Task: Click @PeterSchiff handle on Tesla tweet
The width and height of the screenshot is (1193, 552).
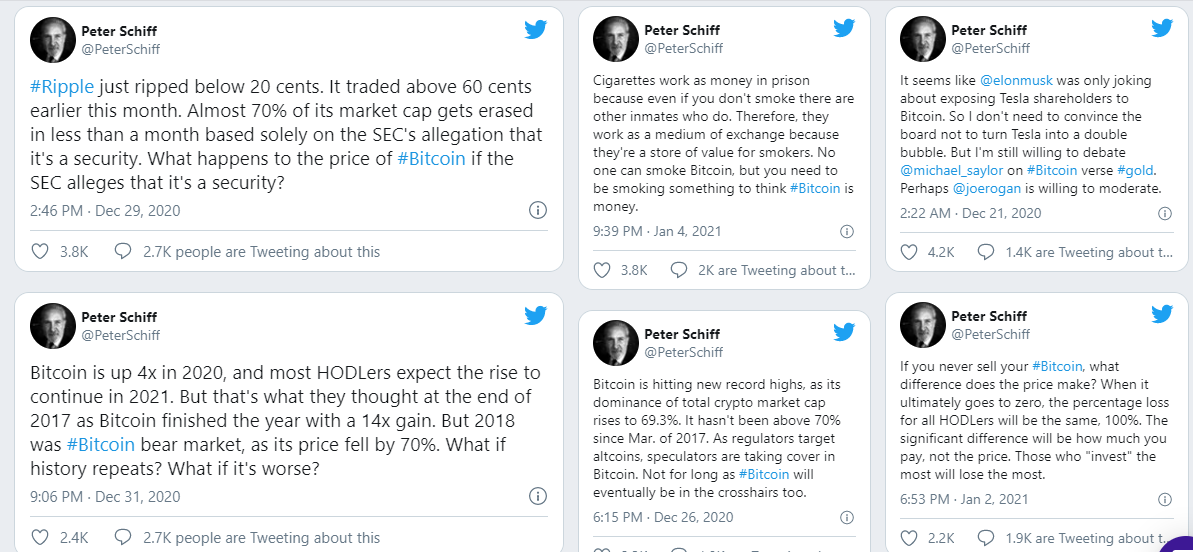Action: tap(990, 48)
